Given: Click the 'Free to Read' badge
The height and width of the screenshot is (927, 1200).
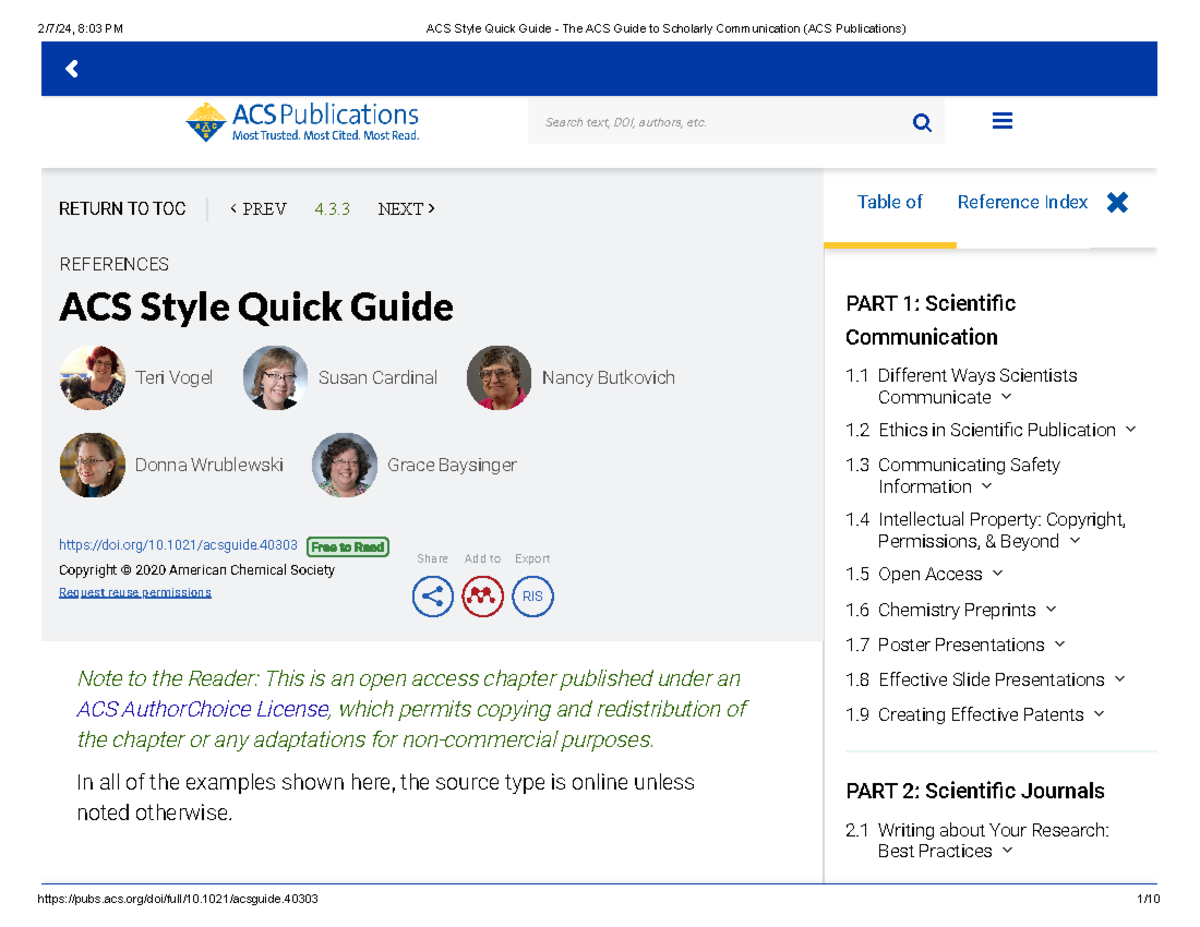Looking at the screenshot, I should (348, 547).
